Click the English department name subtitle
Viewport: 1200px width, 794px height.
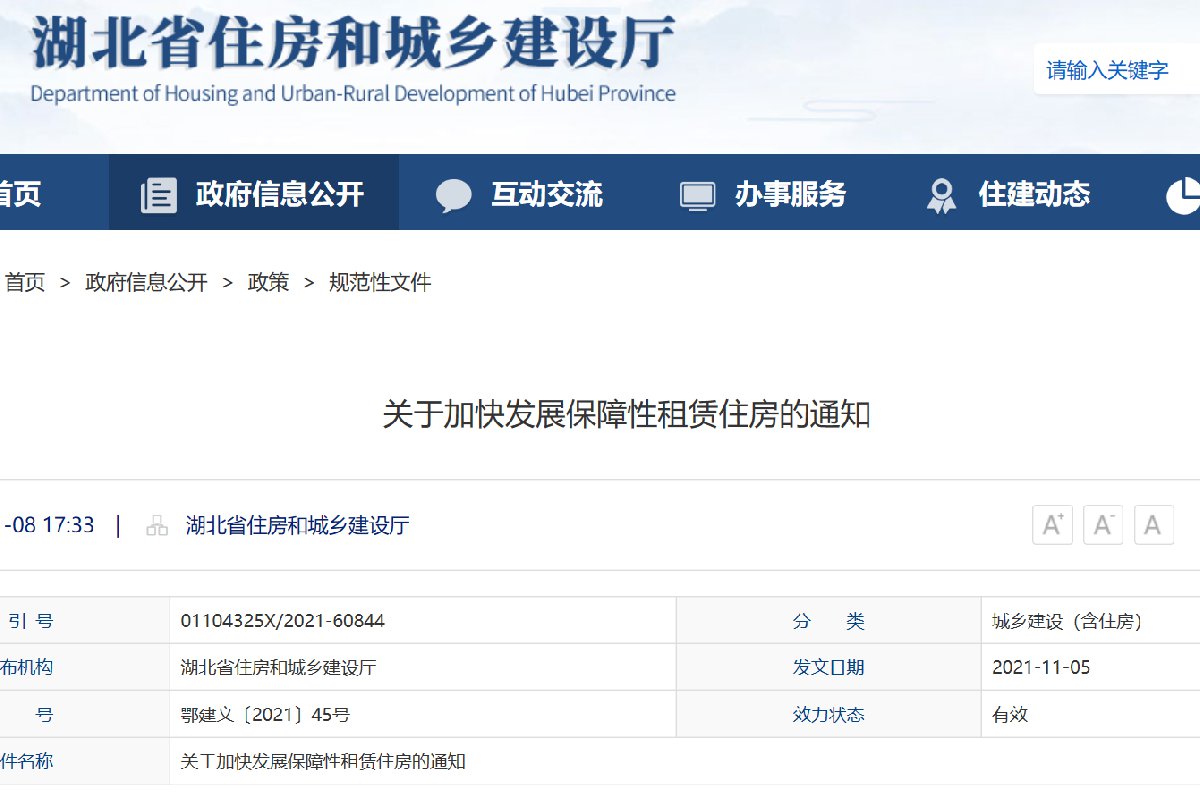(353, 94)
